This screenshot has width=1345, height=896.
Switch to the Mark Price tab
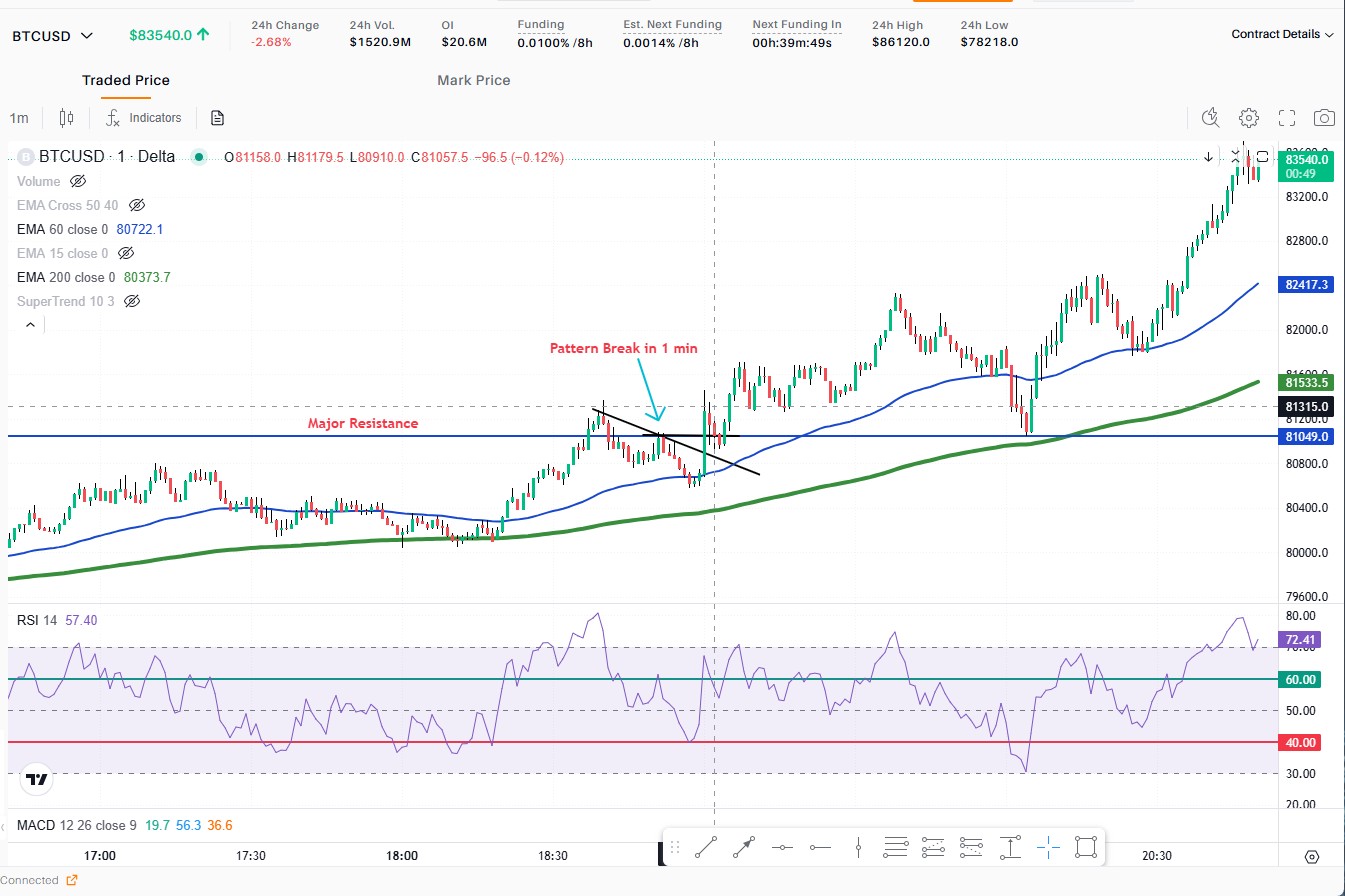(473, 80)
